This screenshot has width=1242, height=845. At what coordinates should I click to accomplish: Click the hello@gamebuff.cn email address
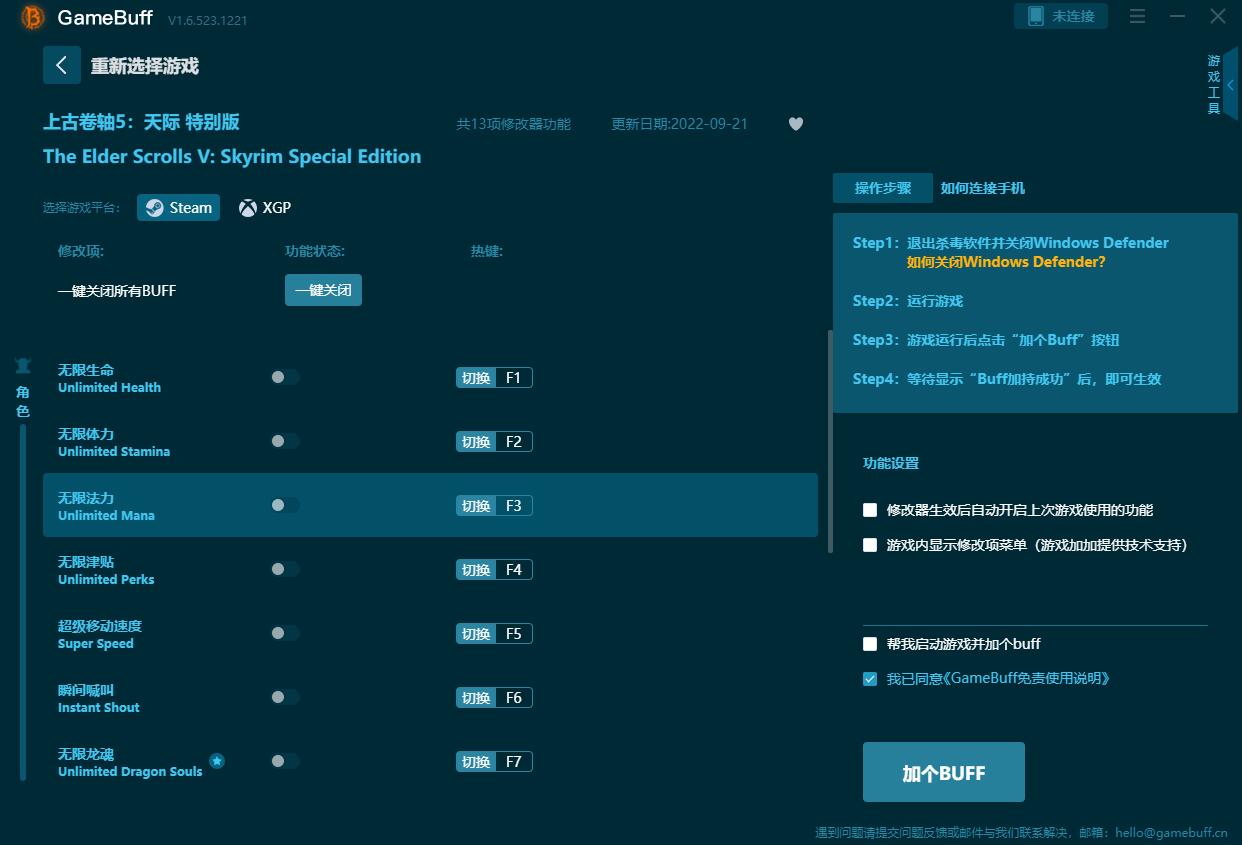coord(1171,832)
